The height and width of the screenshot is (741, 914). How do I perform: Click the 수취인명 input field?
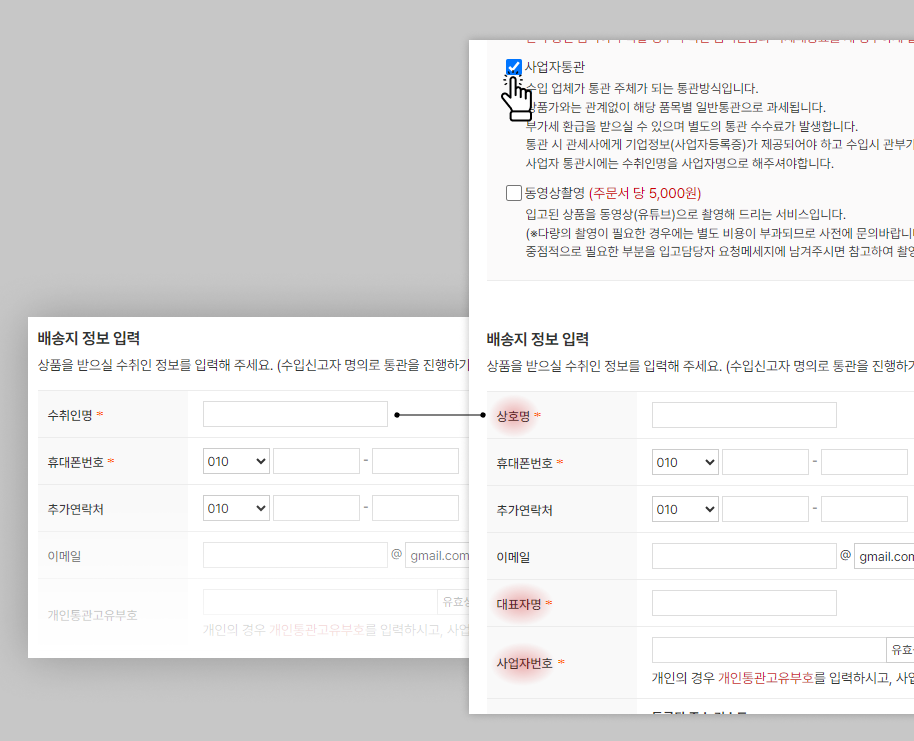(x=295, y=414)
